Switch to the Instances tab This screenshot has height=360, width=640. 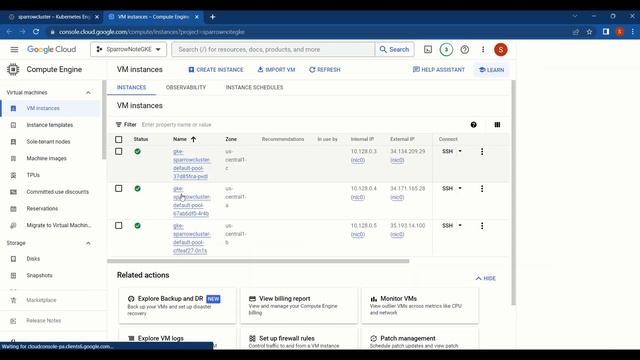tap(131, 87)
